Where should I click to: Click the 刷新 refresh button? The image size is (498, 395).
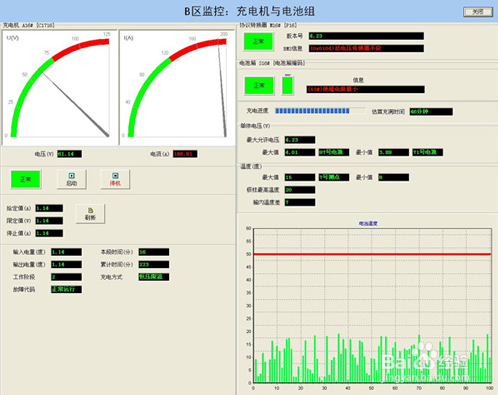pyautogui.click(x=90, y=214)
